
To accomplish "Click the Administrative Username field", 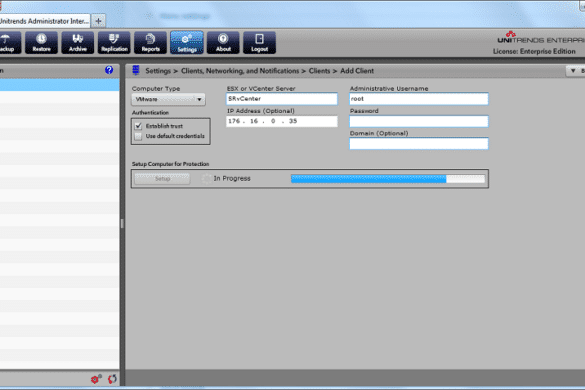I will click(x=419, y=99).
